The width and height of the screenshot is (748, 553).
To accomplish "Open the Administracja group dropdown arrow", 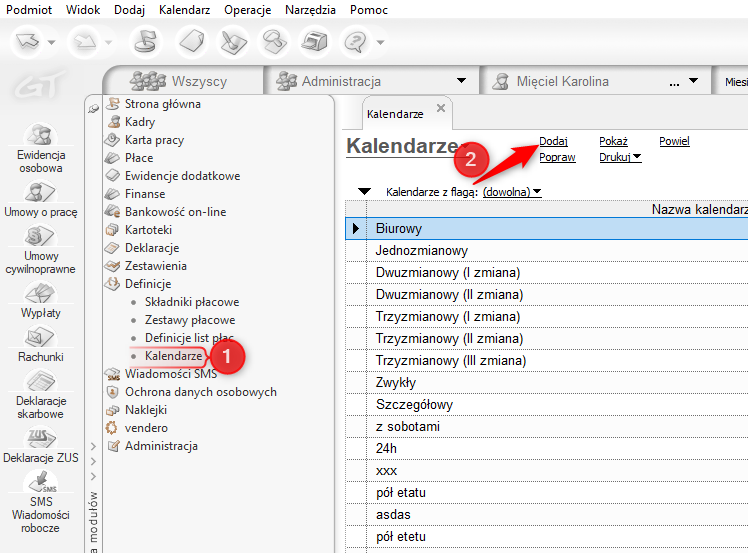I will 461,81.
